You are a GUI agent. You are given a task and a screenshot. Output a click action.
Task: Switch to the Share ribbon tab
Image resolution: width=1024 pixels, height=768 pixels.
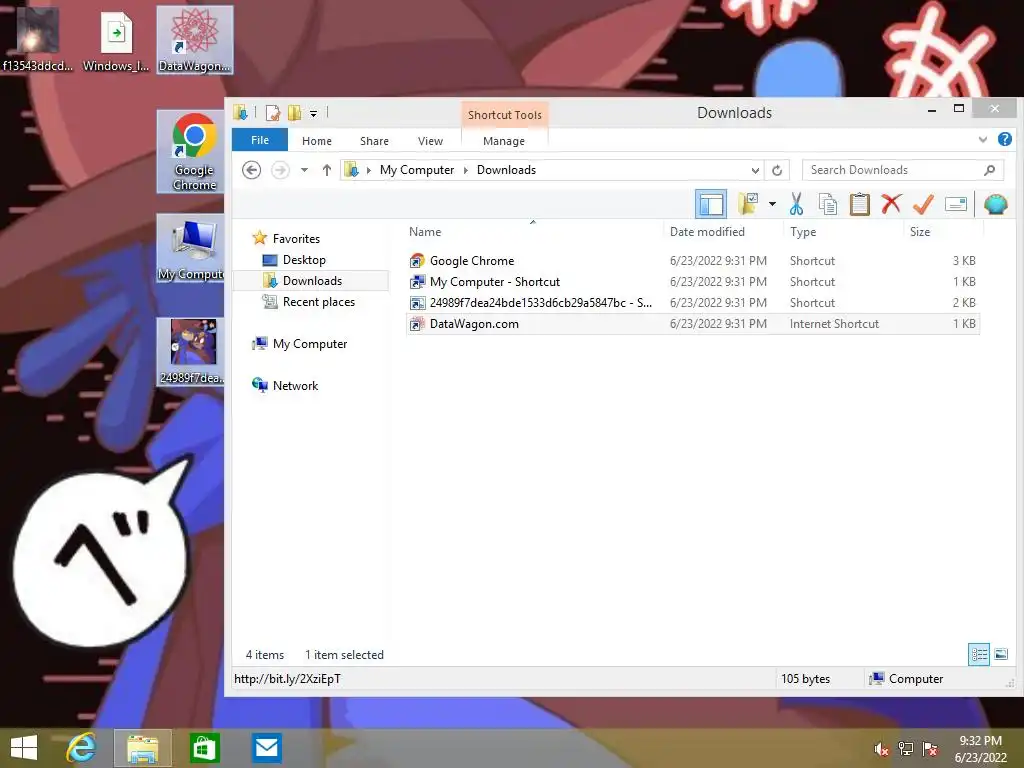(x=374, y=141)
